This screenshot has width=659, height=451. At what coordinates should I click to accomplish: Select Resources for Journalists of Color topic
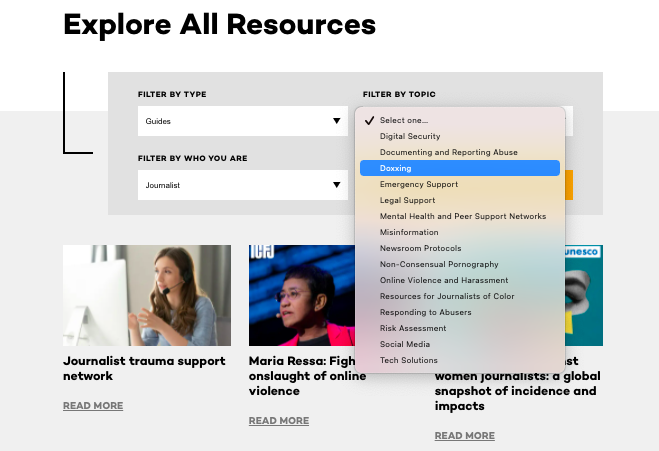point(460,296)
